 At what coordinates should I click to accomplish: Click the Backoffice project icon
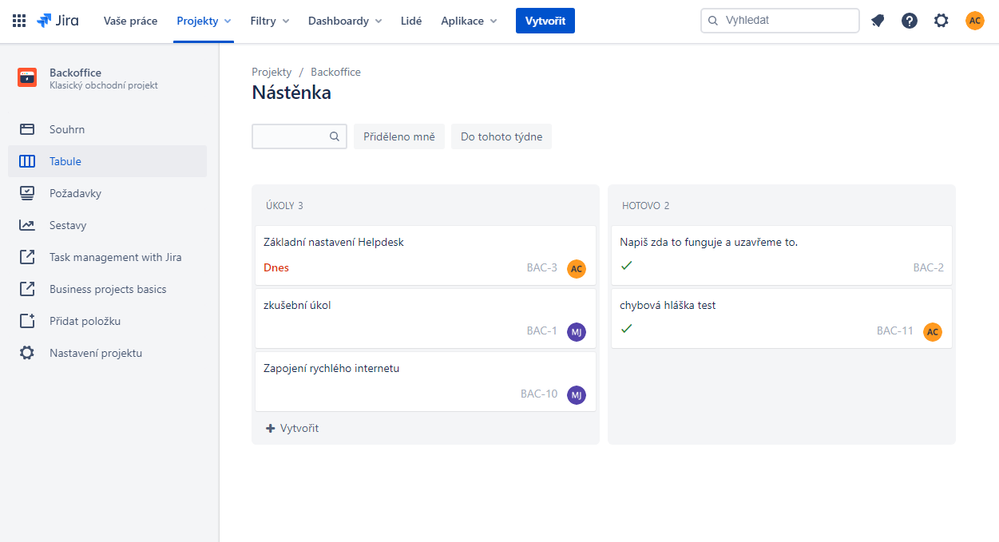click(27, 78)
